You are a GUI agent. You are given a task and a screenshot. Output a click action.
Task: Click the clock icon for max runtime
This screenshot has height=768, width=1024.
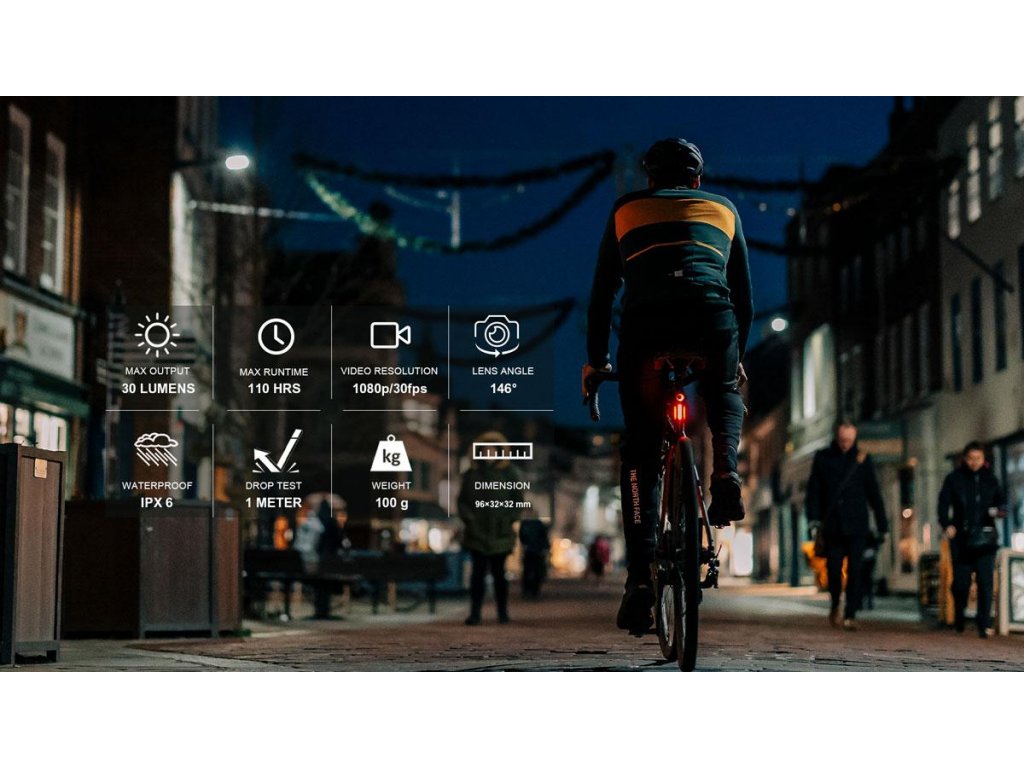coord(276,337)
